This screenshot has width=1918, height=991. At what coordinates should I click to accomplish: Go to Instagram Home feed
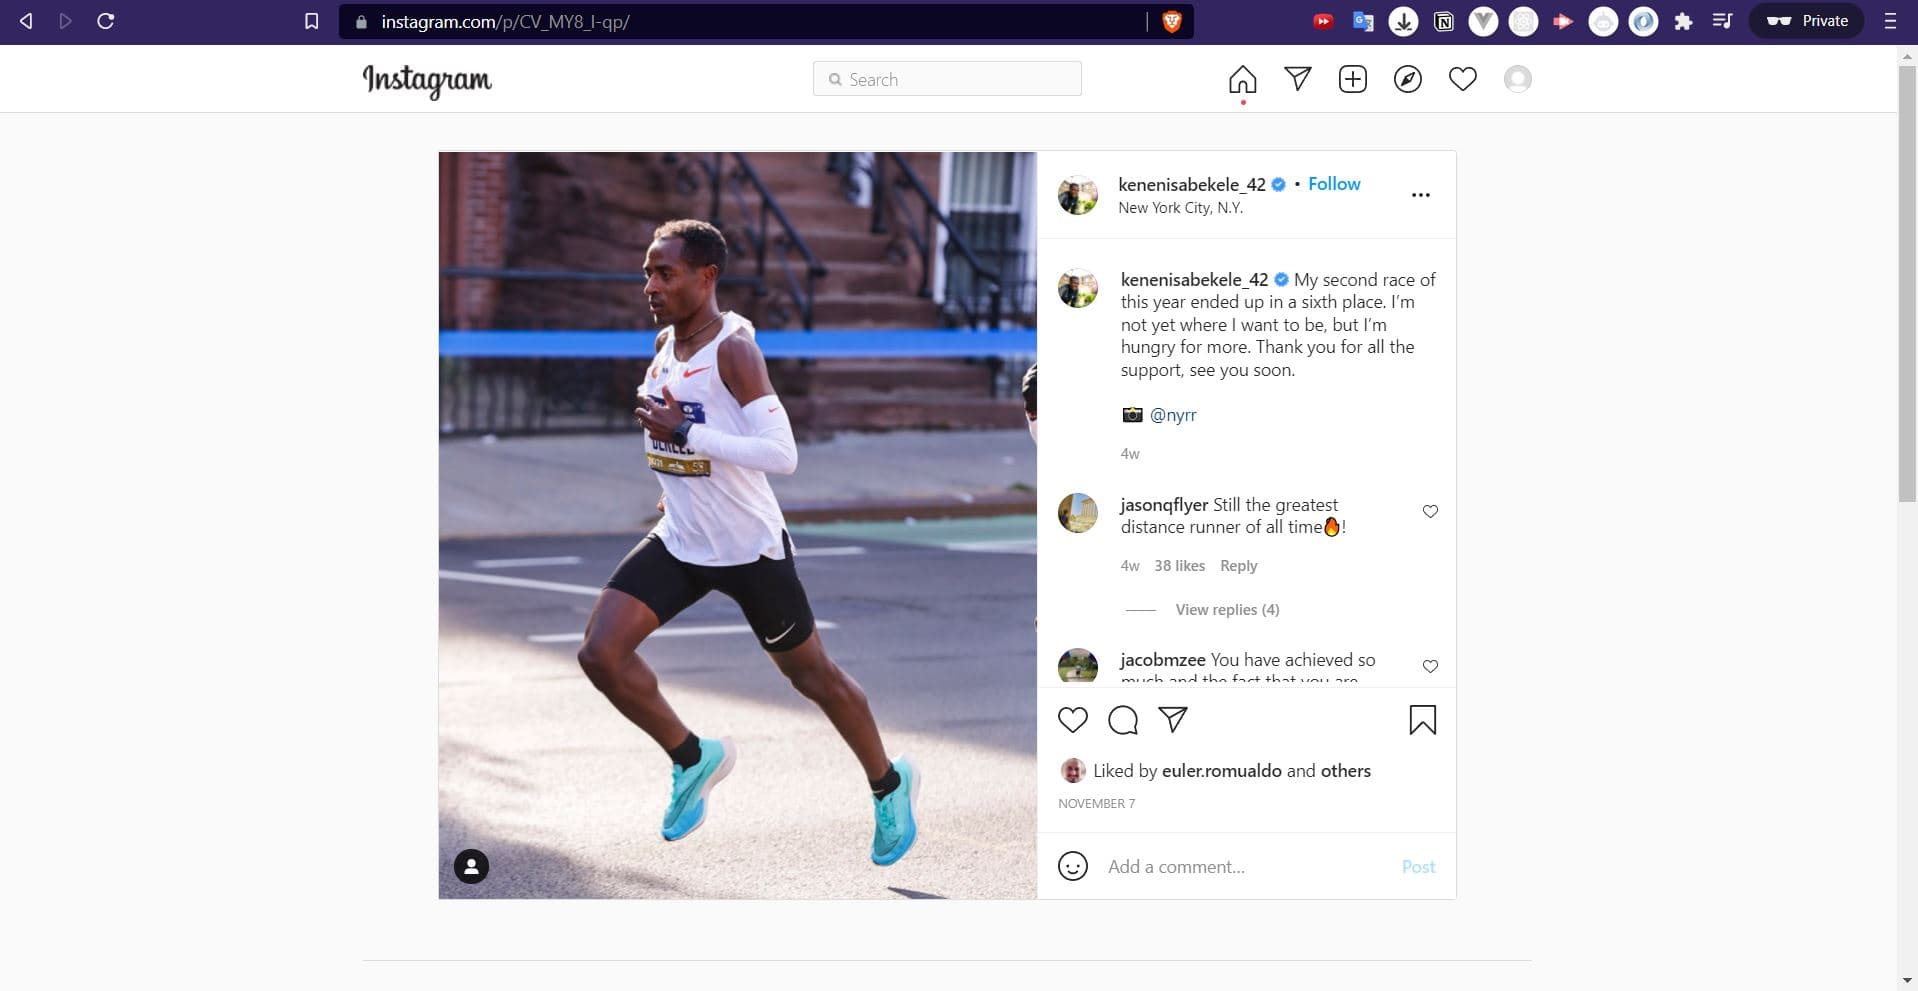point(1243,79)
